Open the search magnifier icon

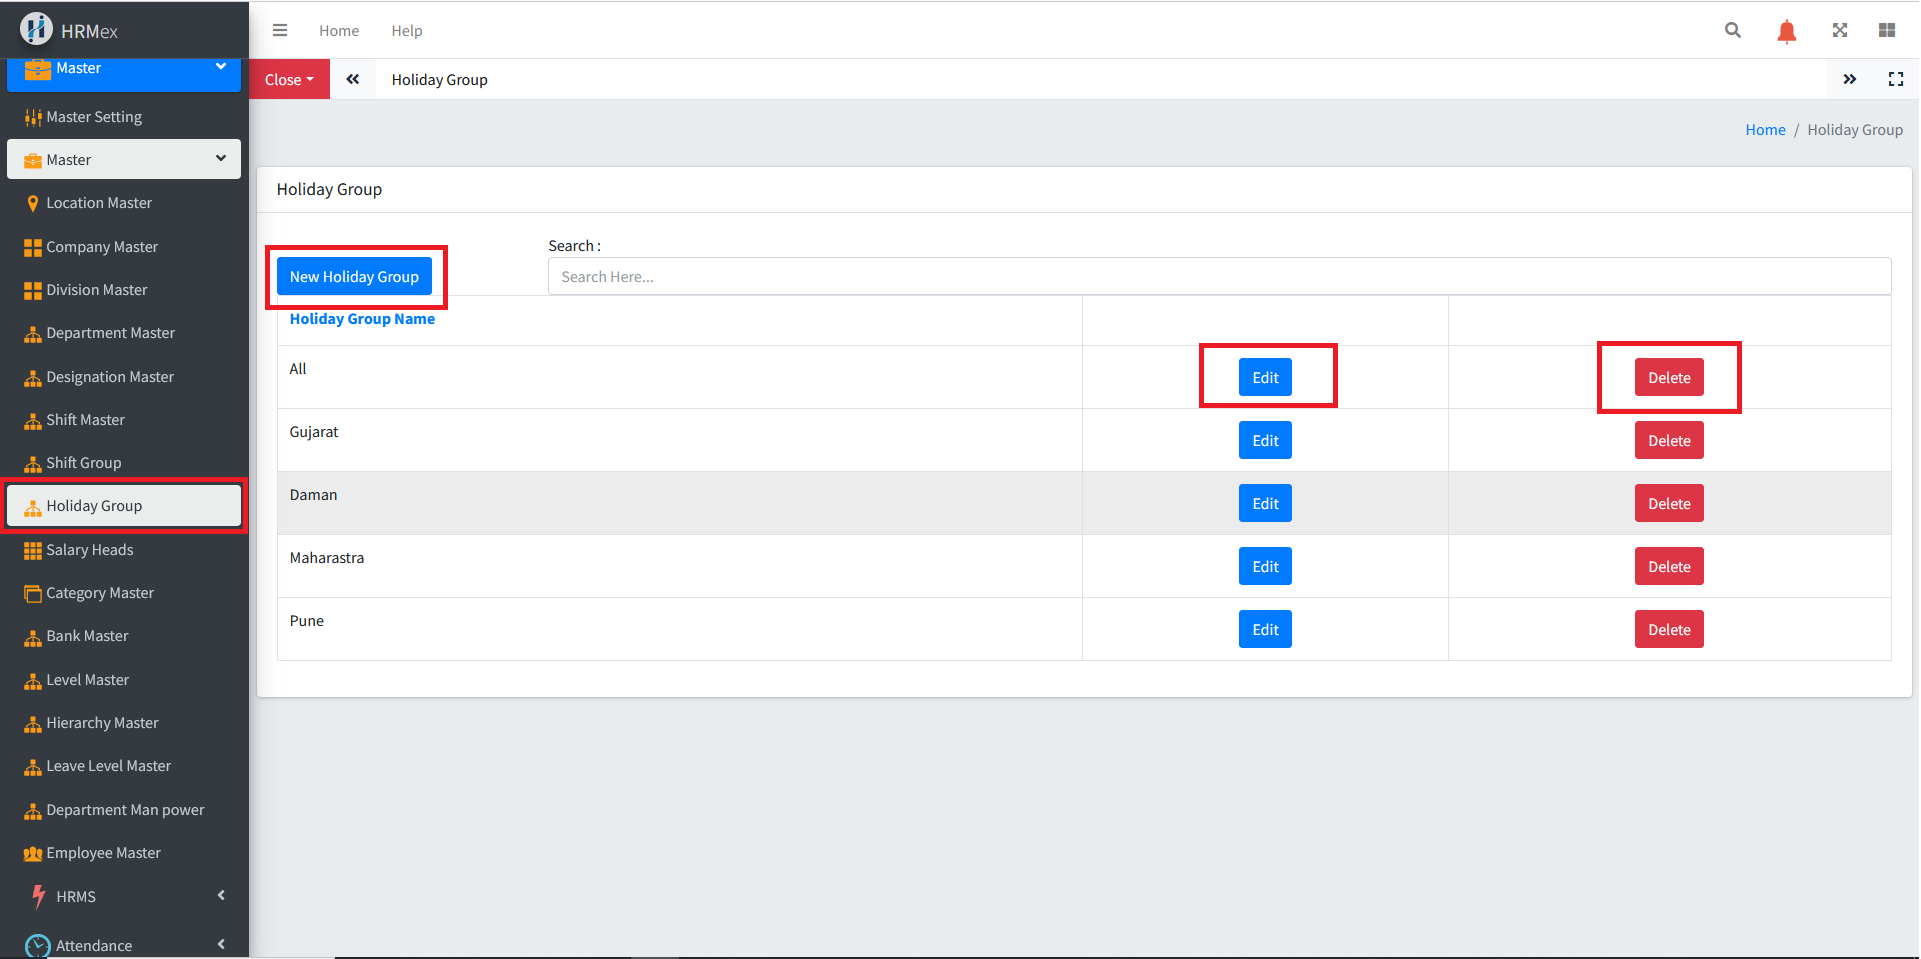(x=1733, y=30)
